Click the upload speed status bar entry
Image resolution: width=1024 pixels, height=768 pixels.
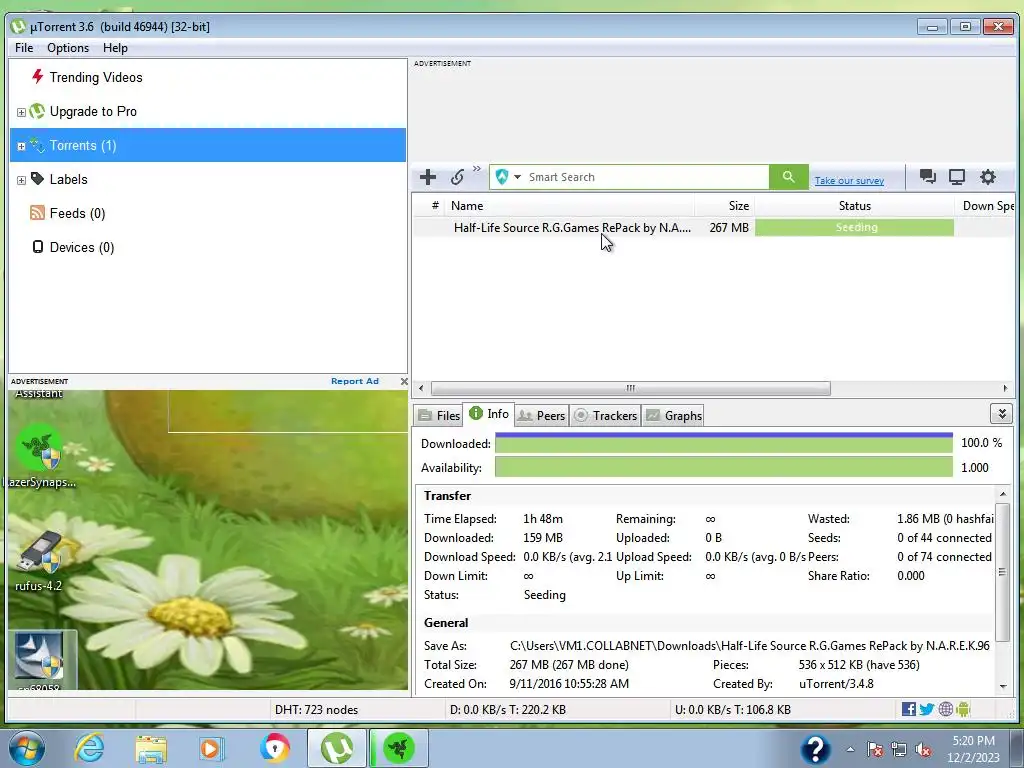(733, 710)
